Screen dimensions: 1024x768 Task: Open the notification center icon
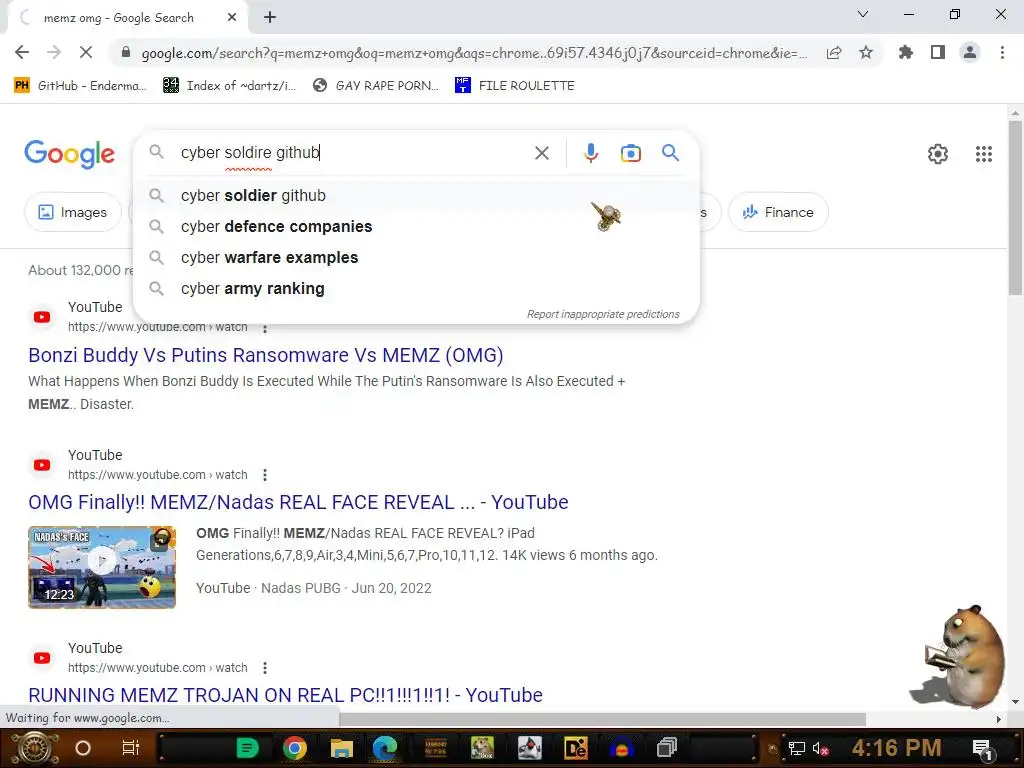tap(982, 748)
